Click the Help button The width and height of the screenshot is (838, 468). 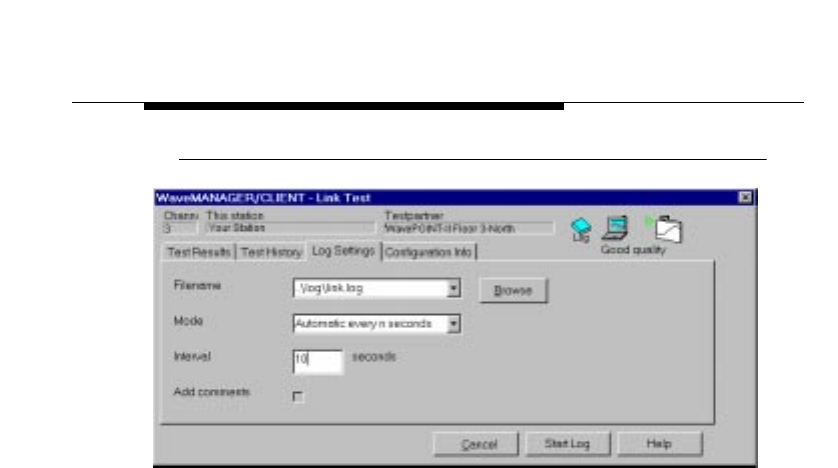(659, 443)
